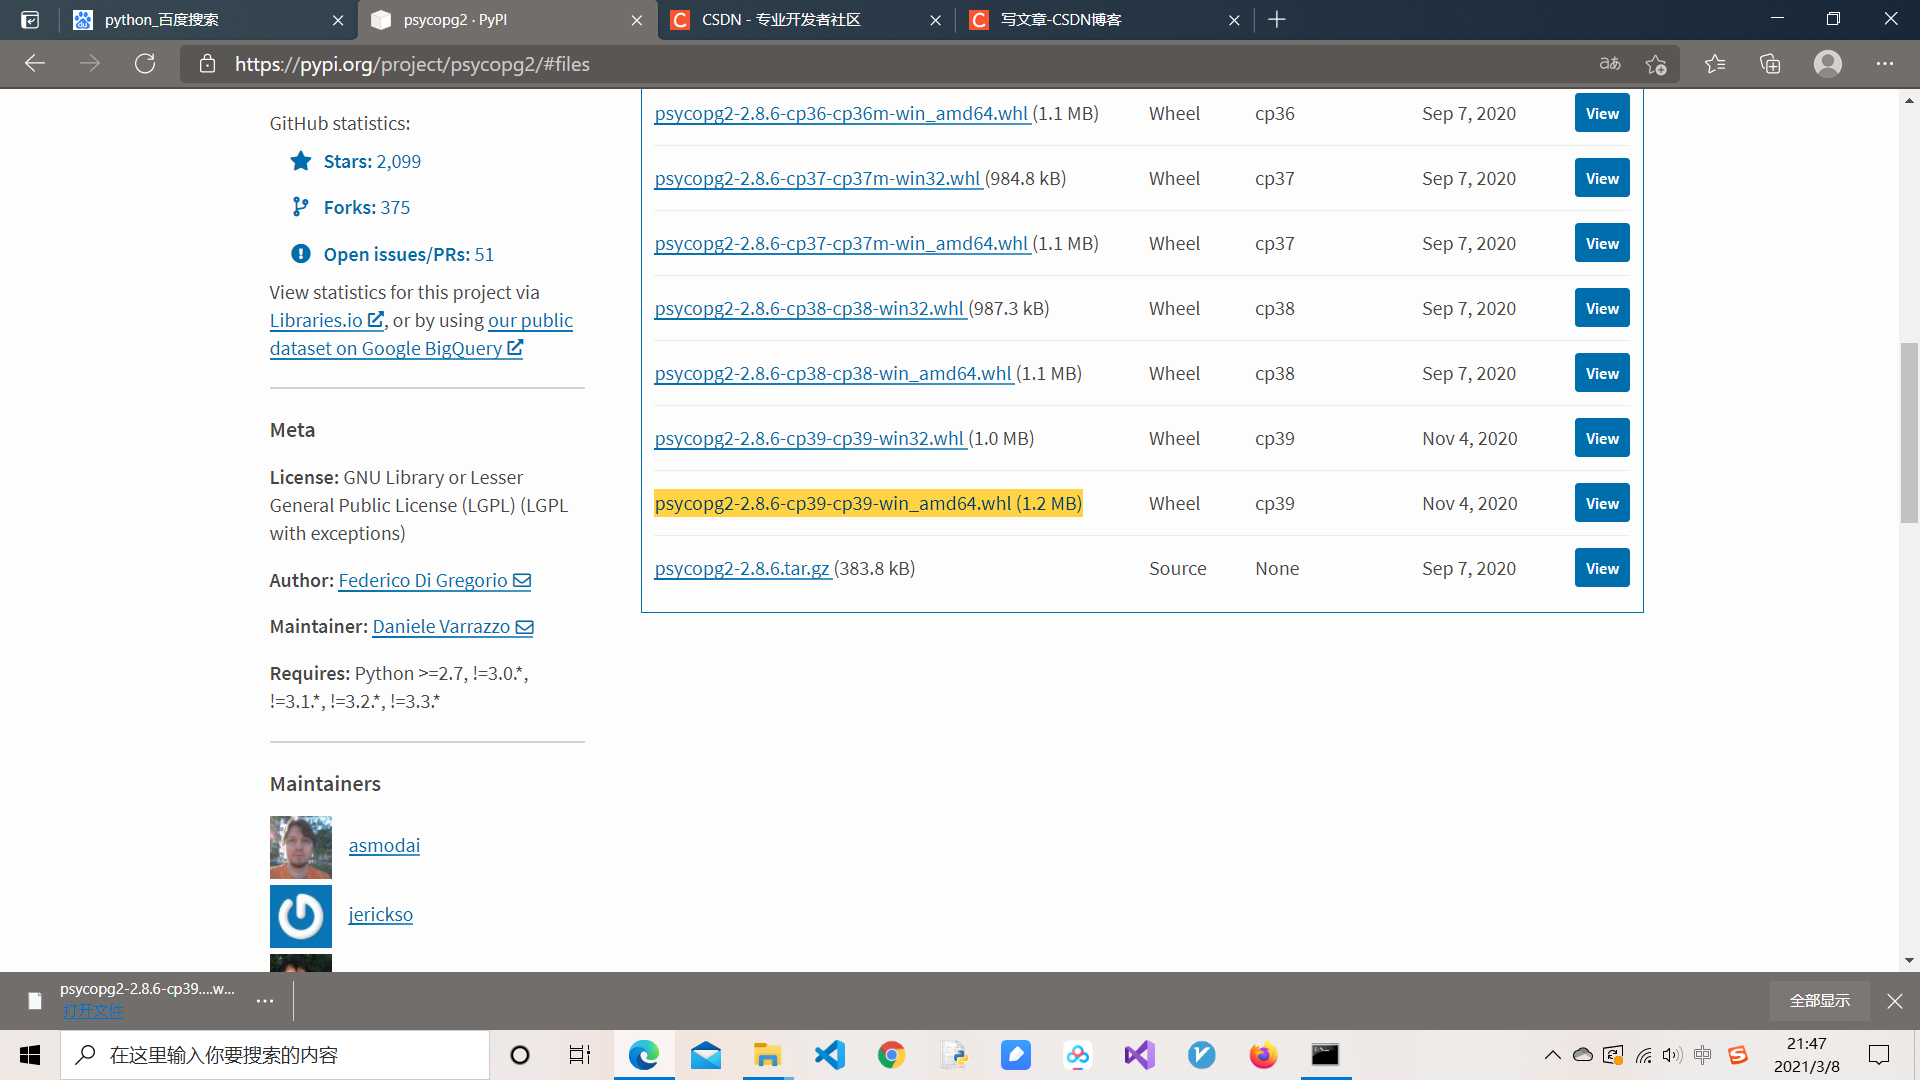Open the browser profile avatar
Screen dimensions: 1920x1080
pos(1828,63)
